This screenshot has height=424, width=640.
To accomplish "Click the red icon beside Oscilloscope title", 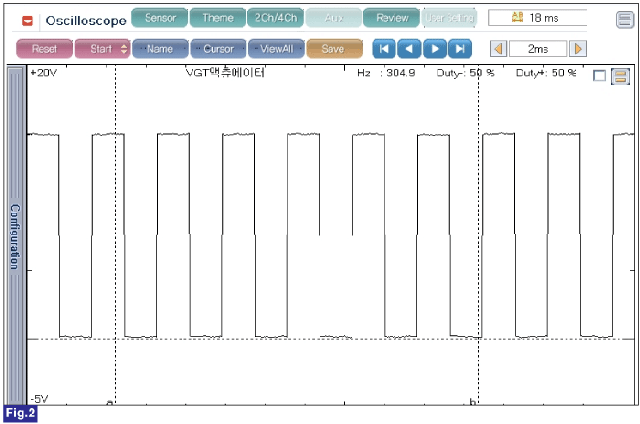I will click(x=27, y=20).
